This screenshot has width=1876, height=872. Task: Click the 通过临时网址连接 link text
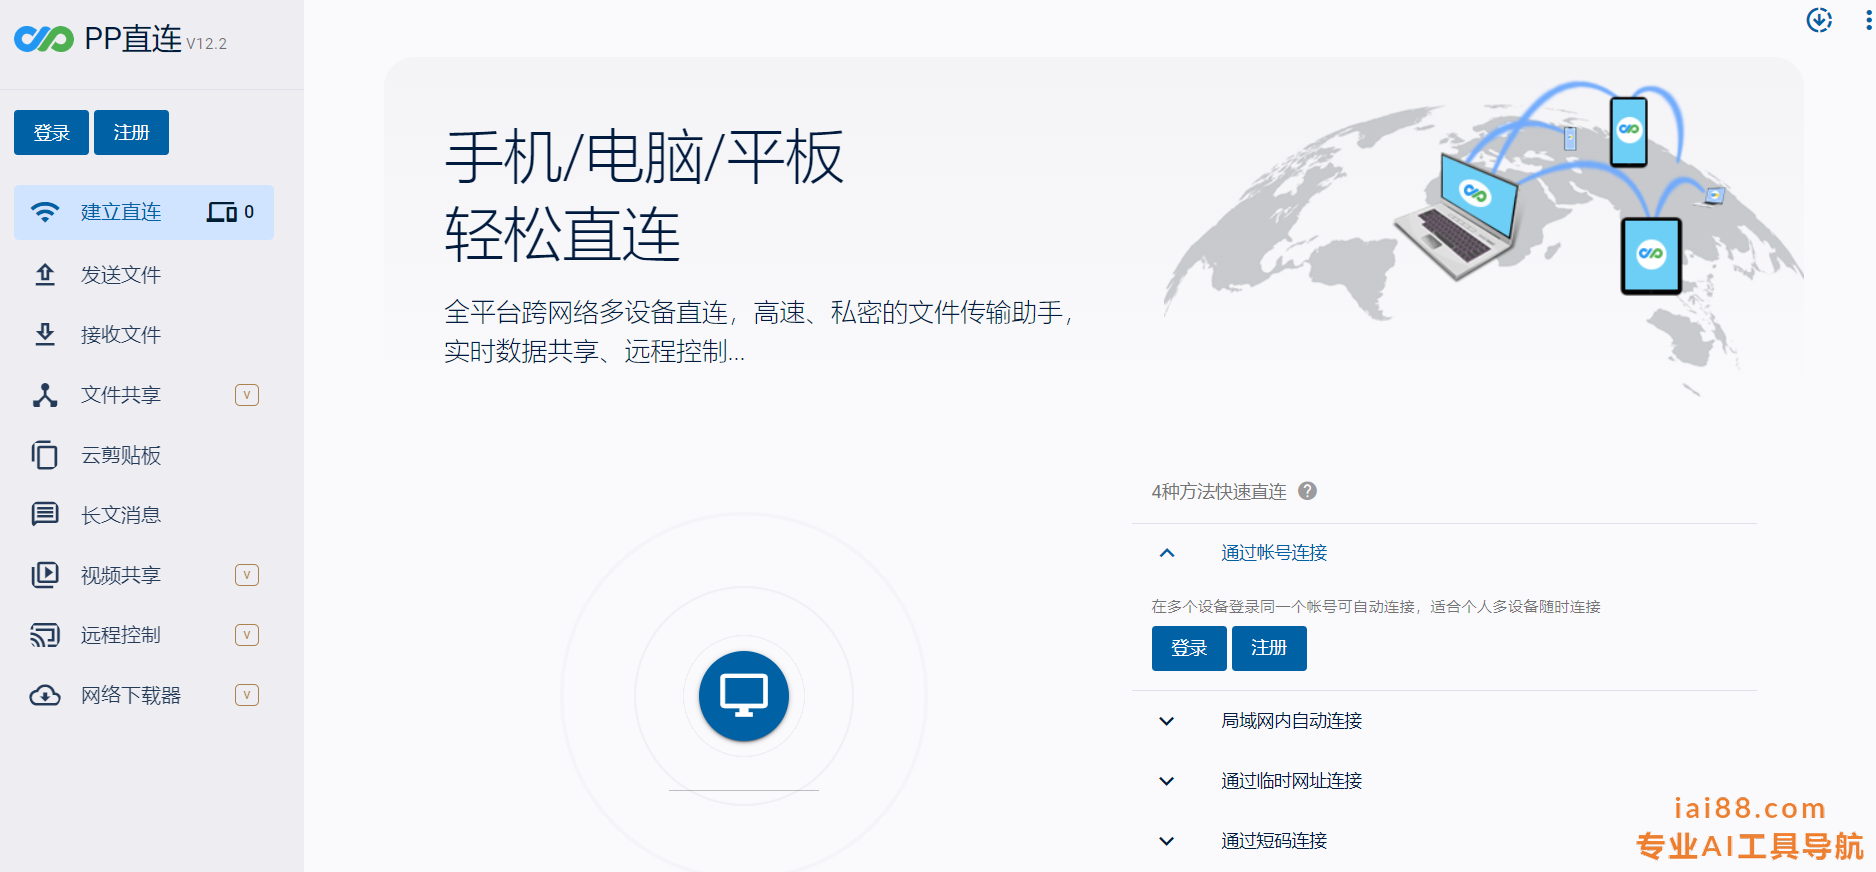tap(1291, 781)
